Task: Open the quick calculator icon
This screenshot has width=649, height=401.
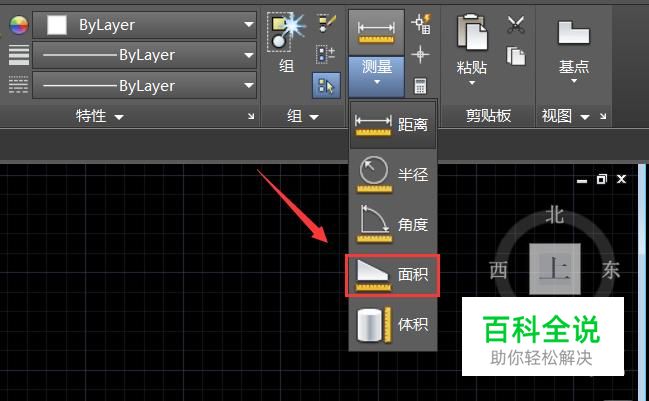Action: 420,86
